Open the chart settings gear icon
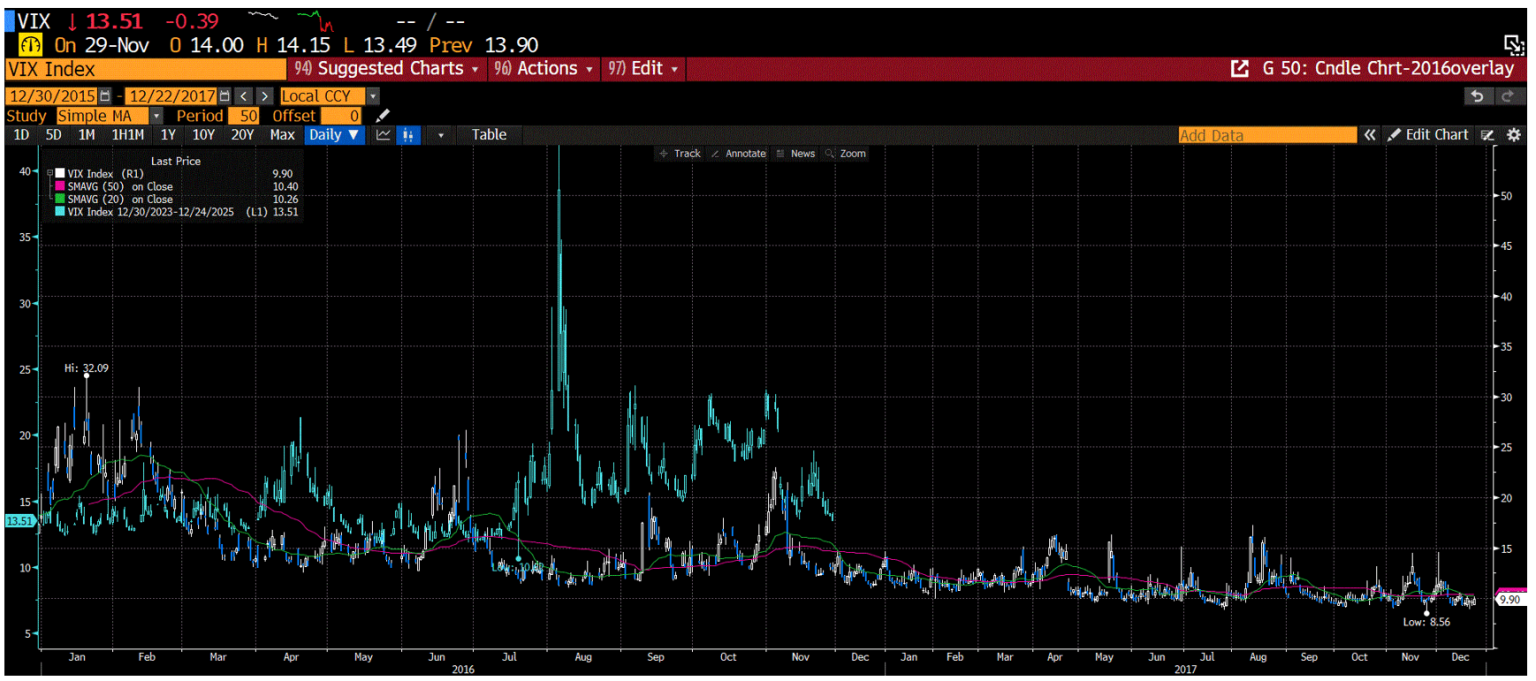1536x681 pixels. 1514,135
